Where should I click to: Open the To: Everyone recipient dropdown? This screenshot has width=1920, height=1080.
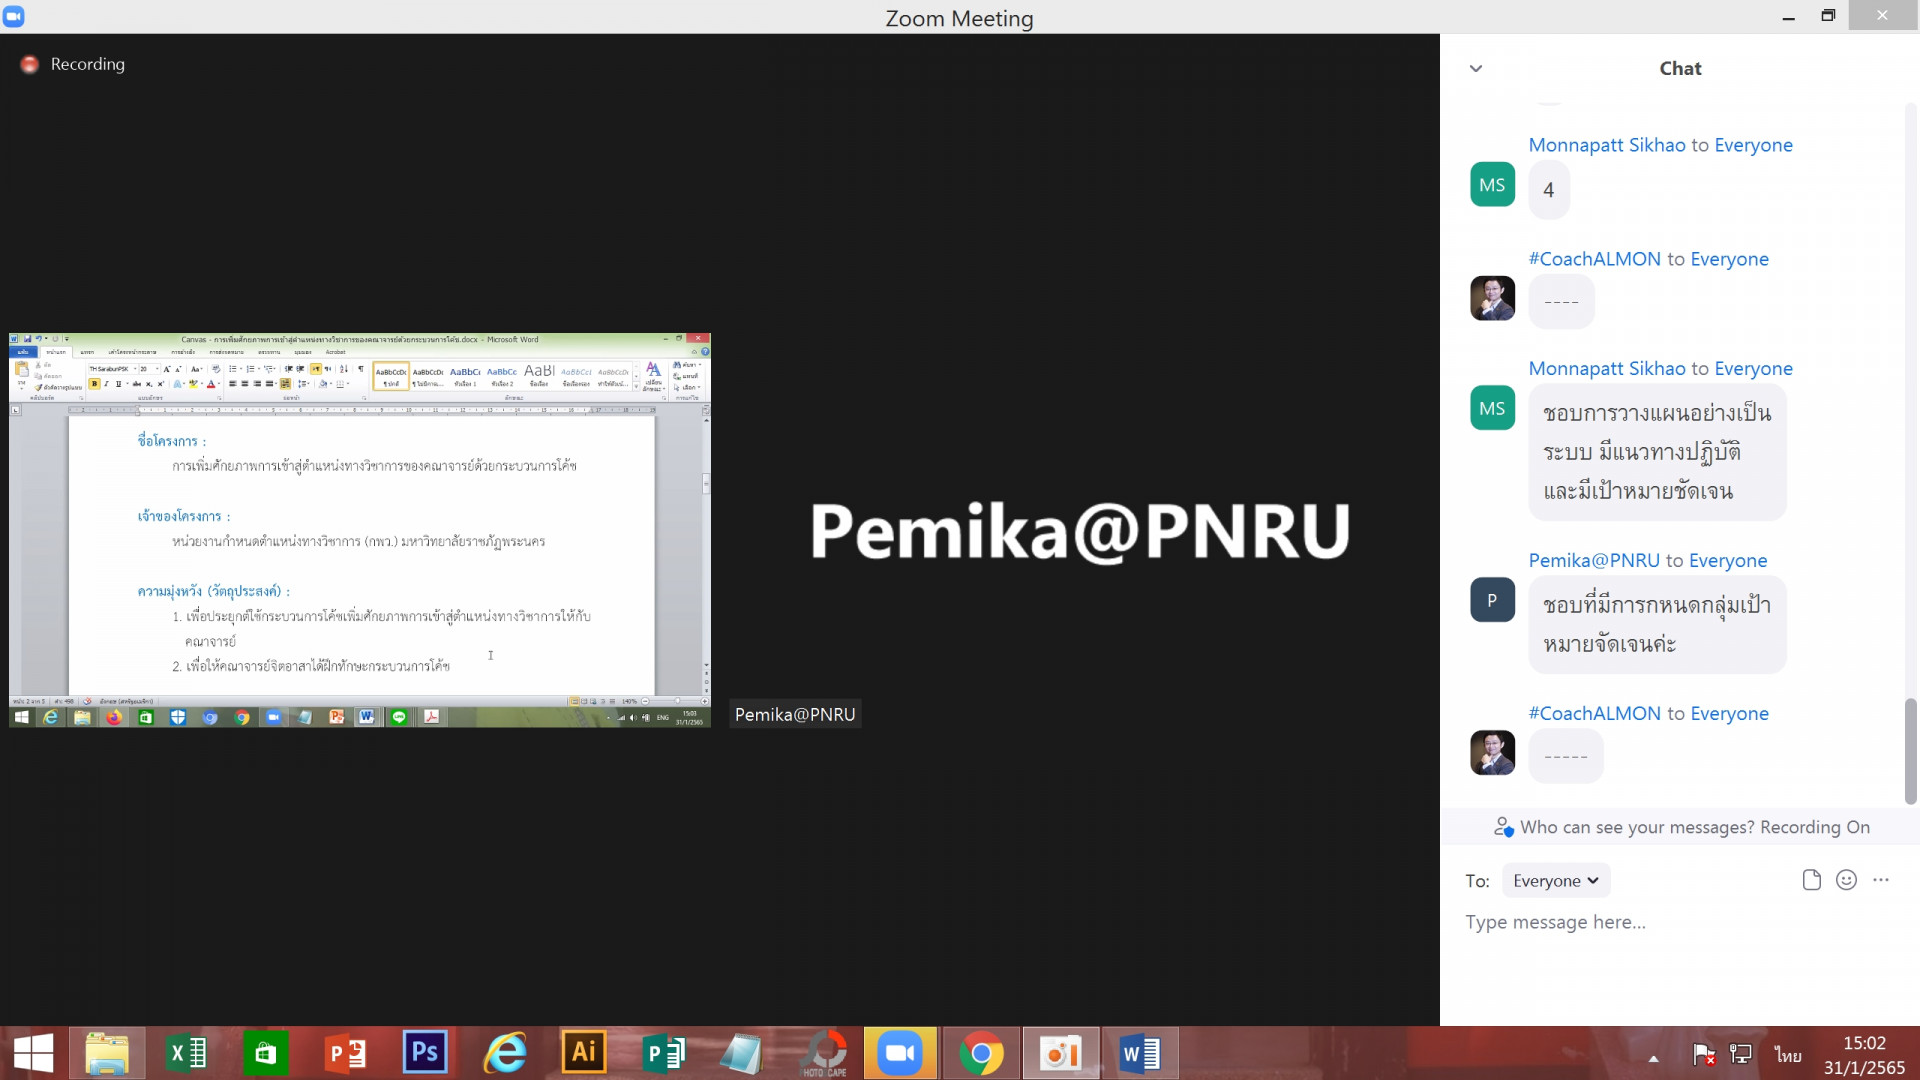[1556, 880]
